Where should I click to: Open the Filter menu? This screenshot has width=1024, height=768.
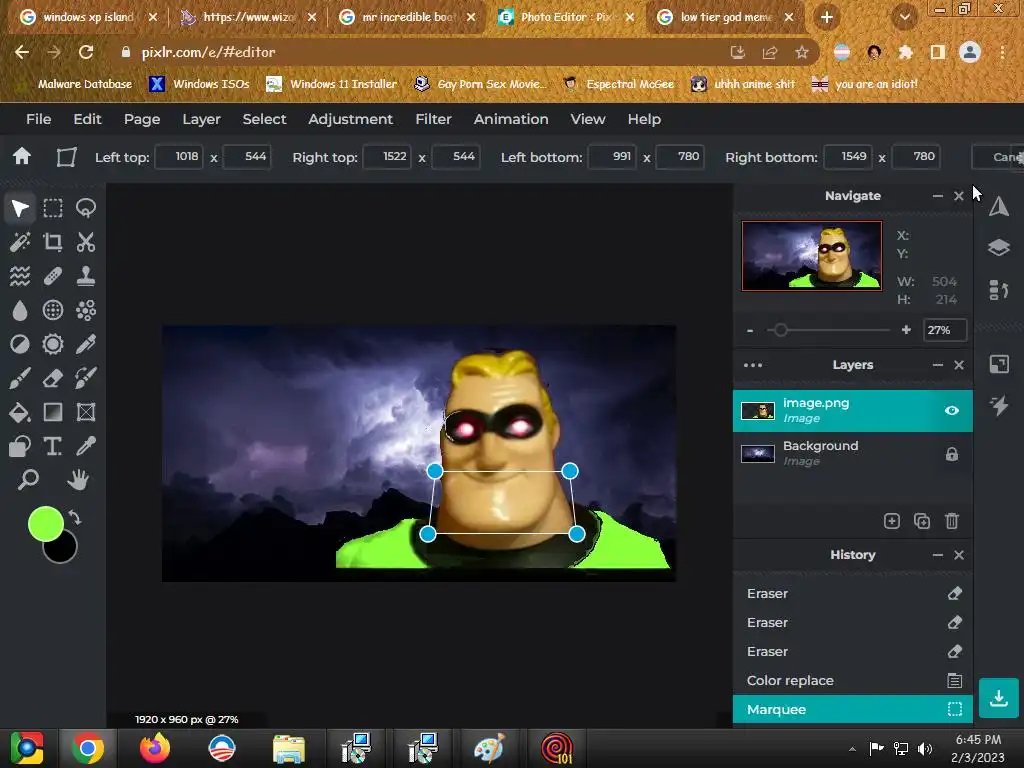pyautogui.click(x=433, y=119)
